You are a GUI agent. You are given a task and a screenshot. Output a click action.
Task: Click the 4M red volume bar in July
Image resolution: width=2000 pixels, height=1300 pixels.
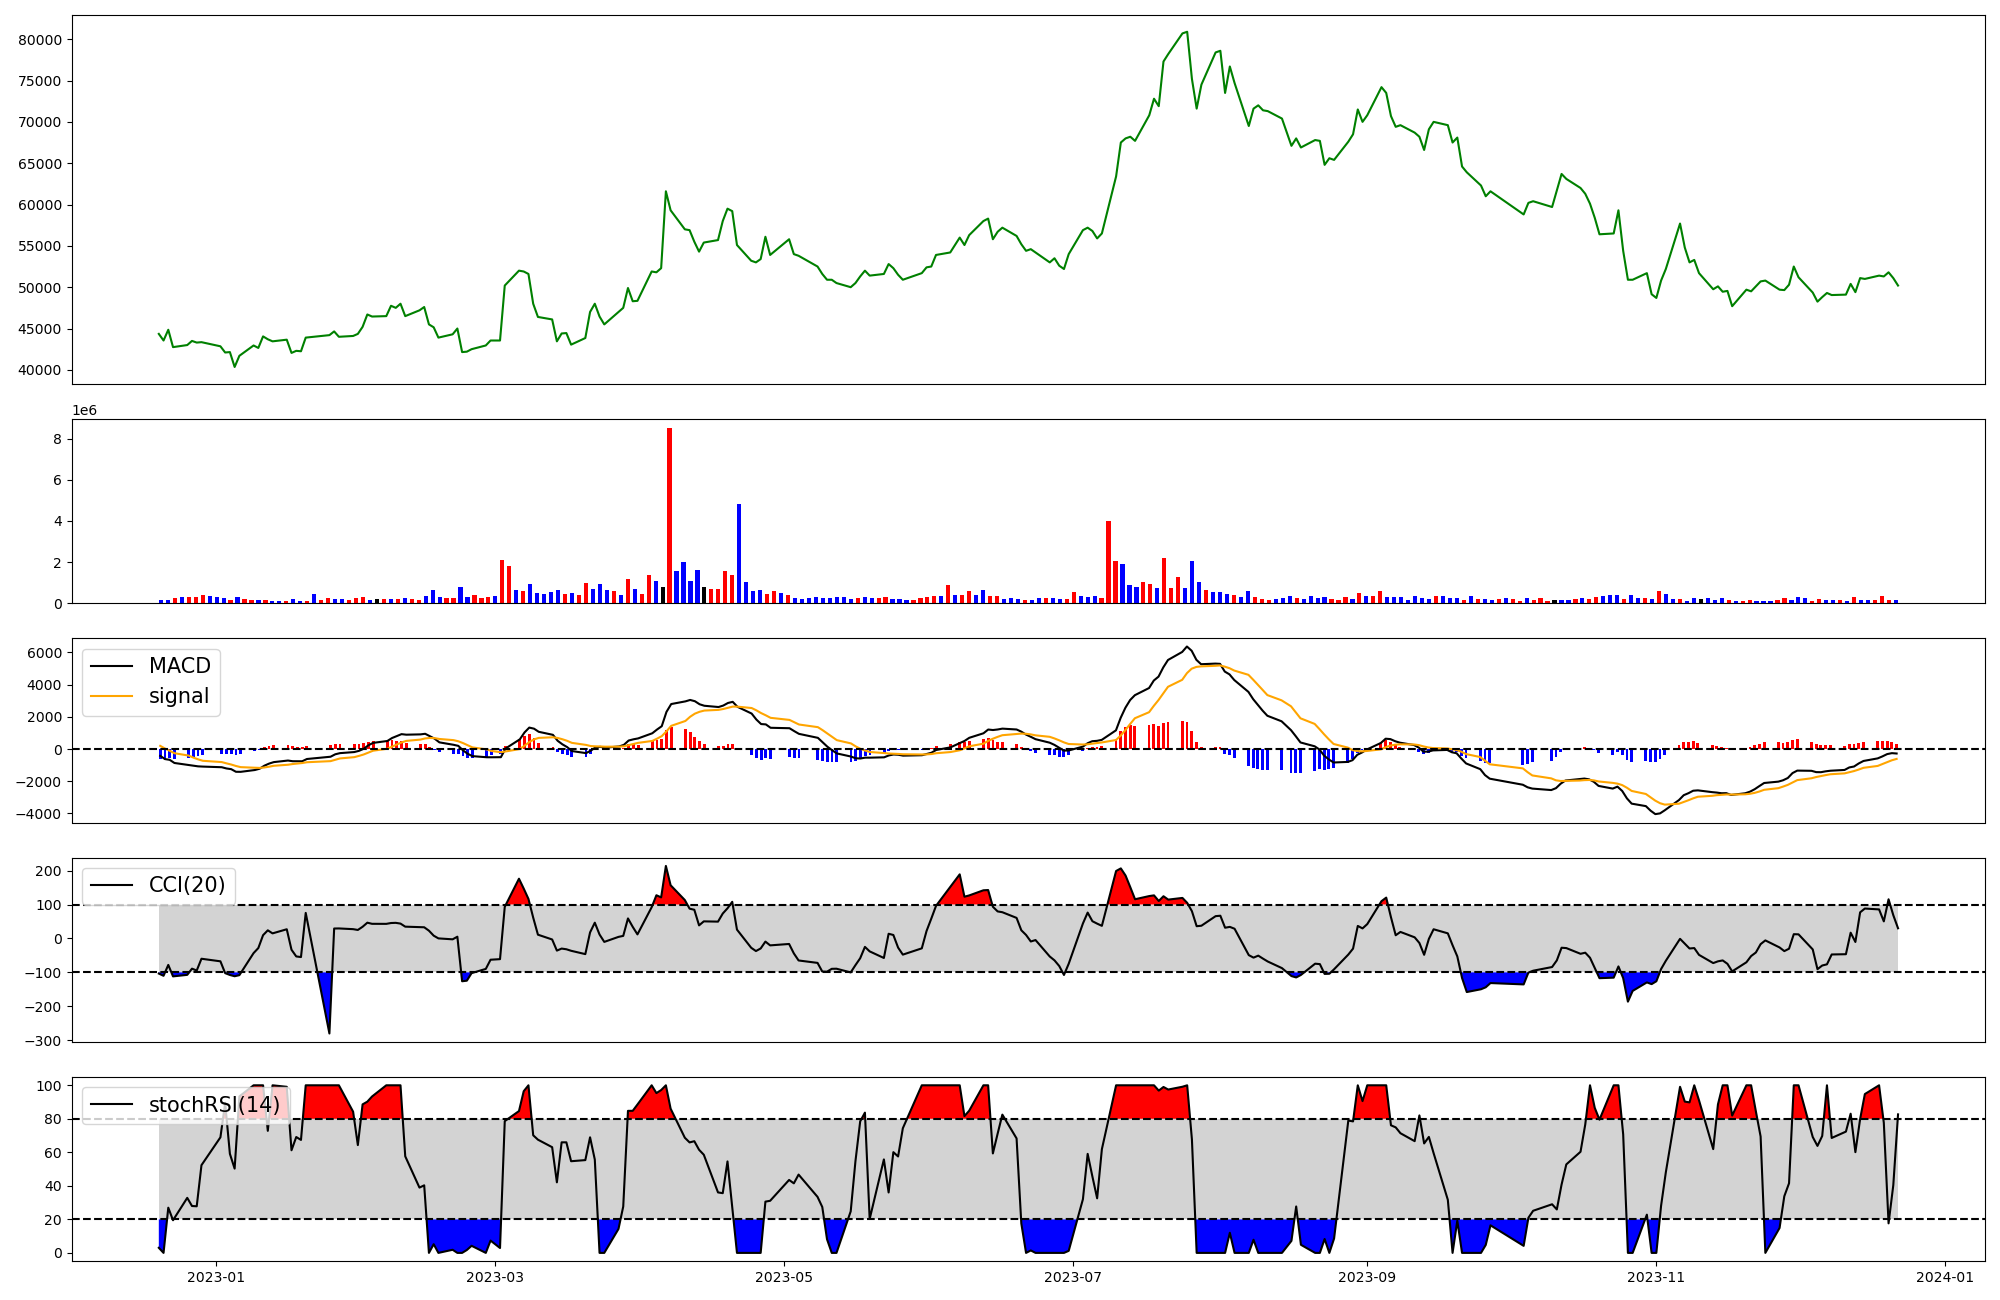(x=1108, y=562)
